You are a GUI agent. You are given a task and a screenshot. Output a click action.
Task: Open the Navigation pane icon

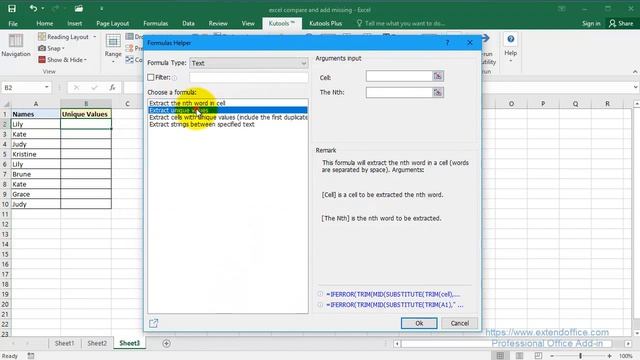click(x=16, y=45)
